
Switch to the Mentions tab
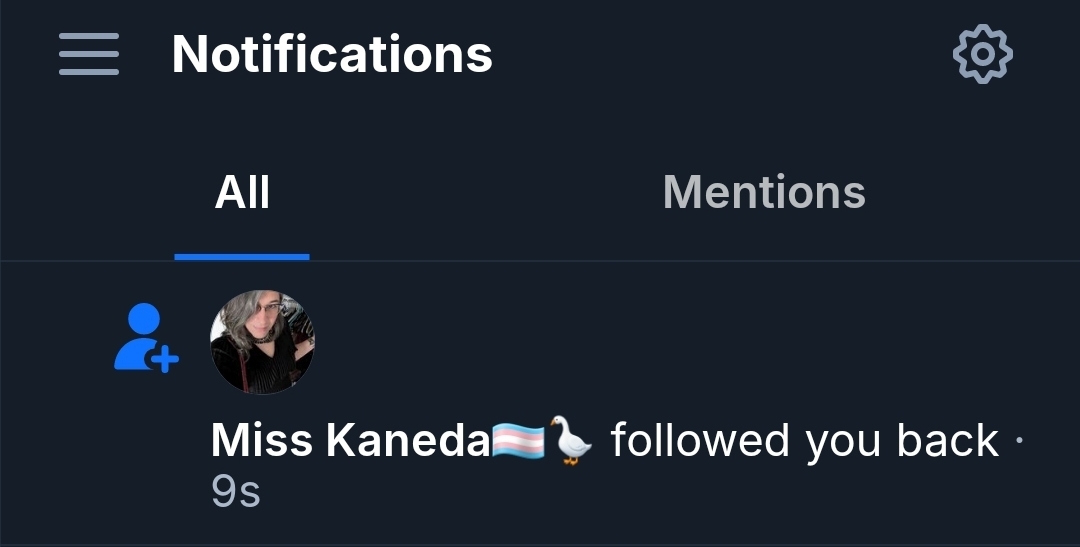pos(764,192)
